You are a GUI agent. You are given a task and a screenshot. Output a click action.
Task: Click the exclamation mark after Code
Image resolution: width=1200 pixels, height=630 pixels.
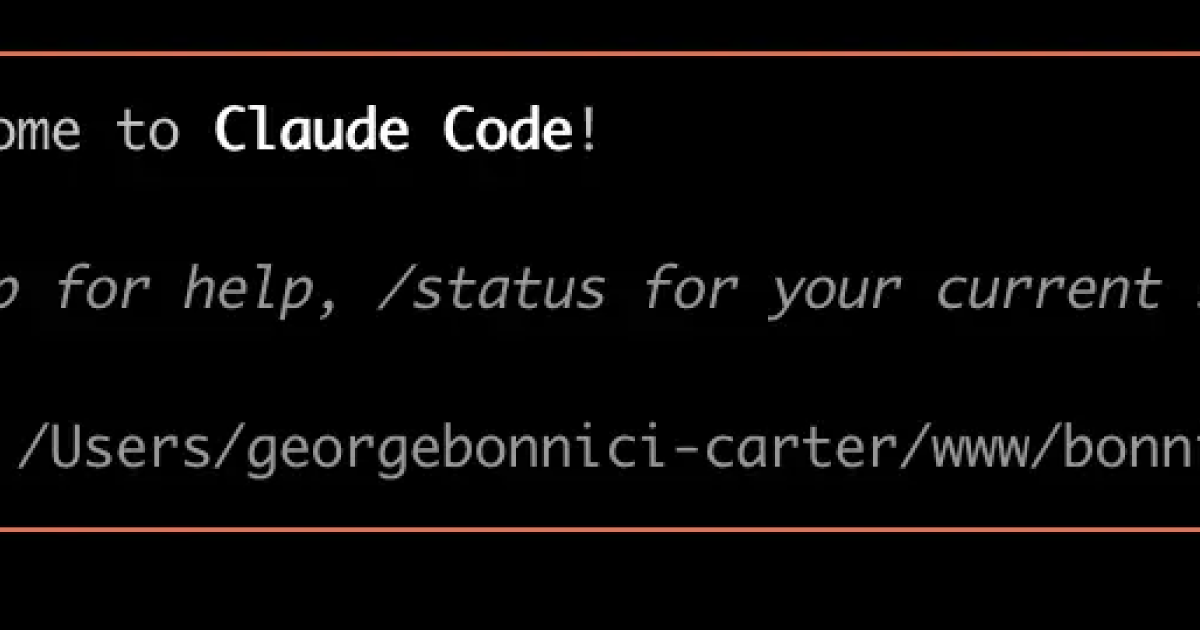587,130
